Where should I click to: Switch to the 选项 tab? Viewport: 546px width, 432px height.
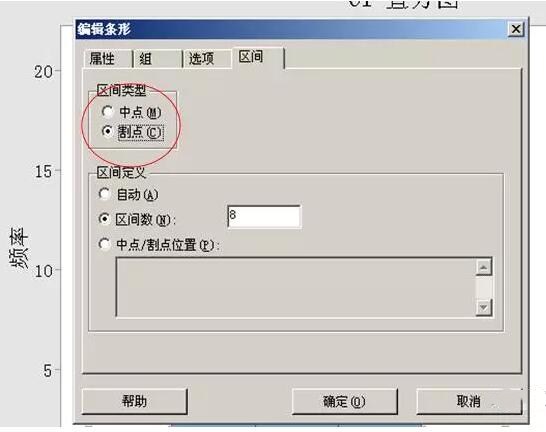pos(206,58)
